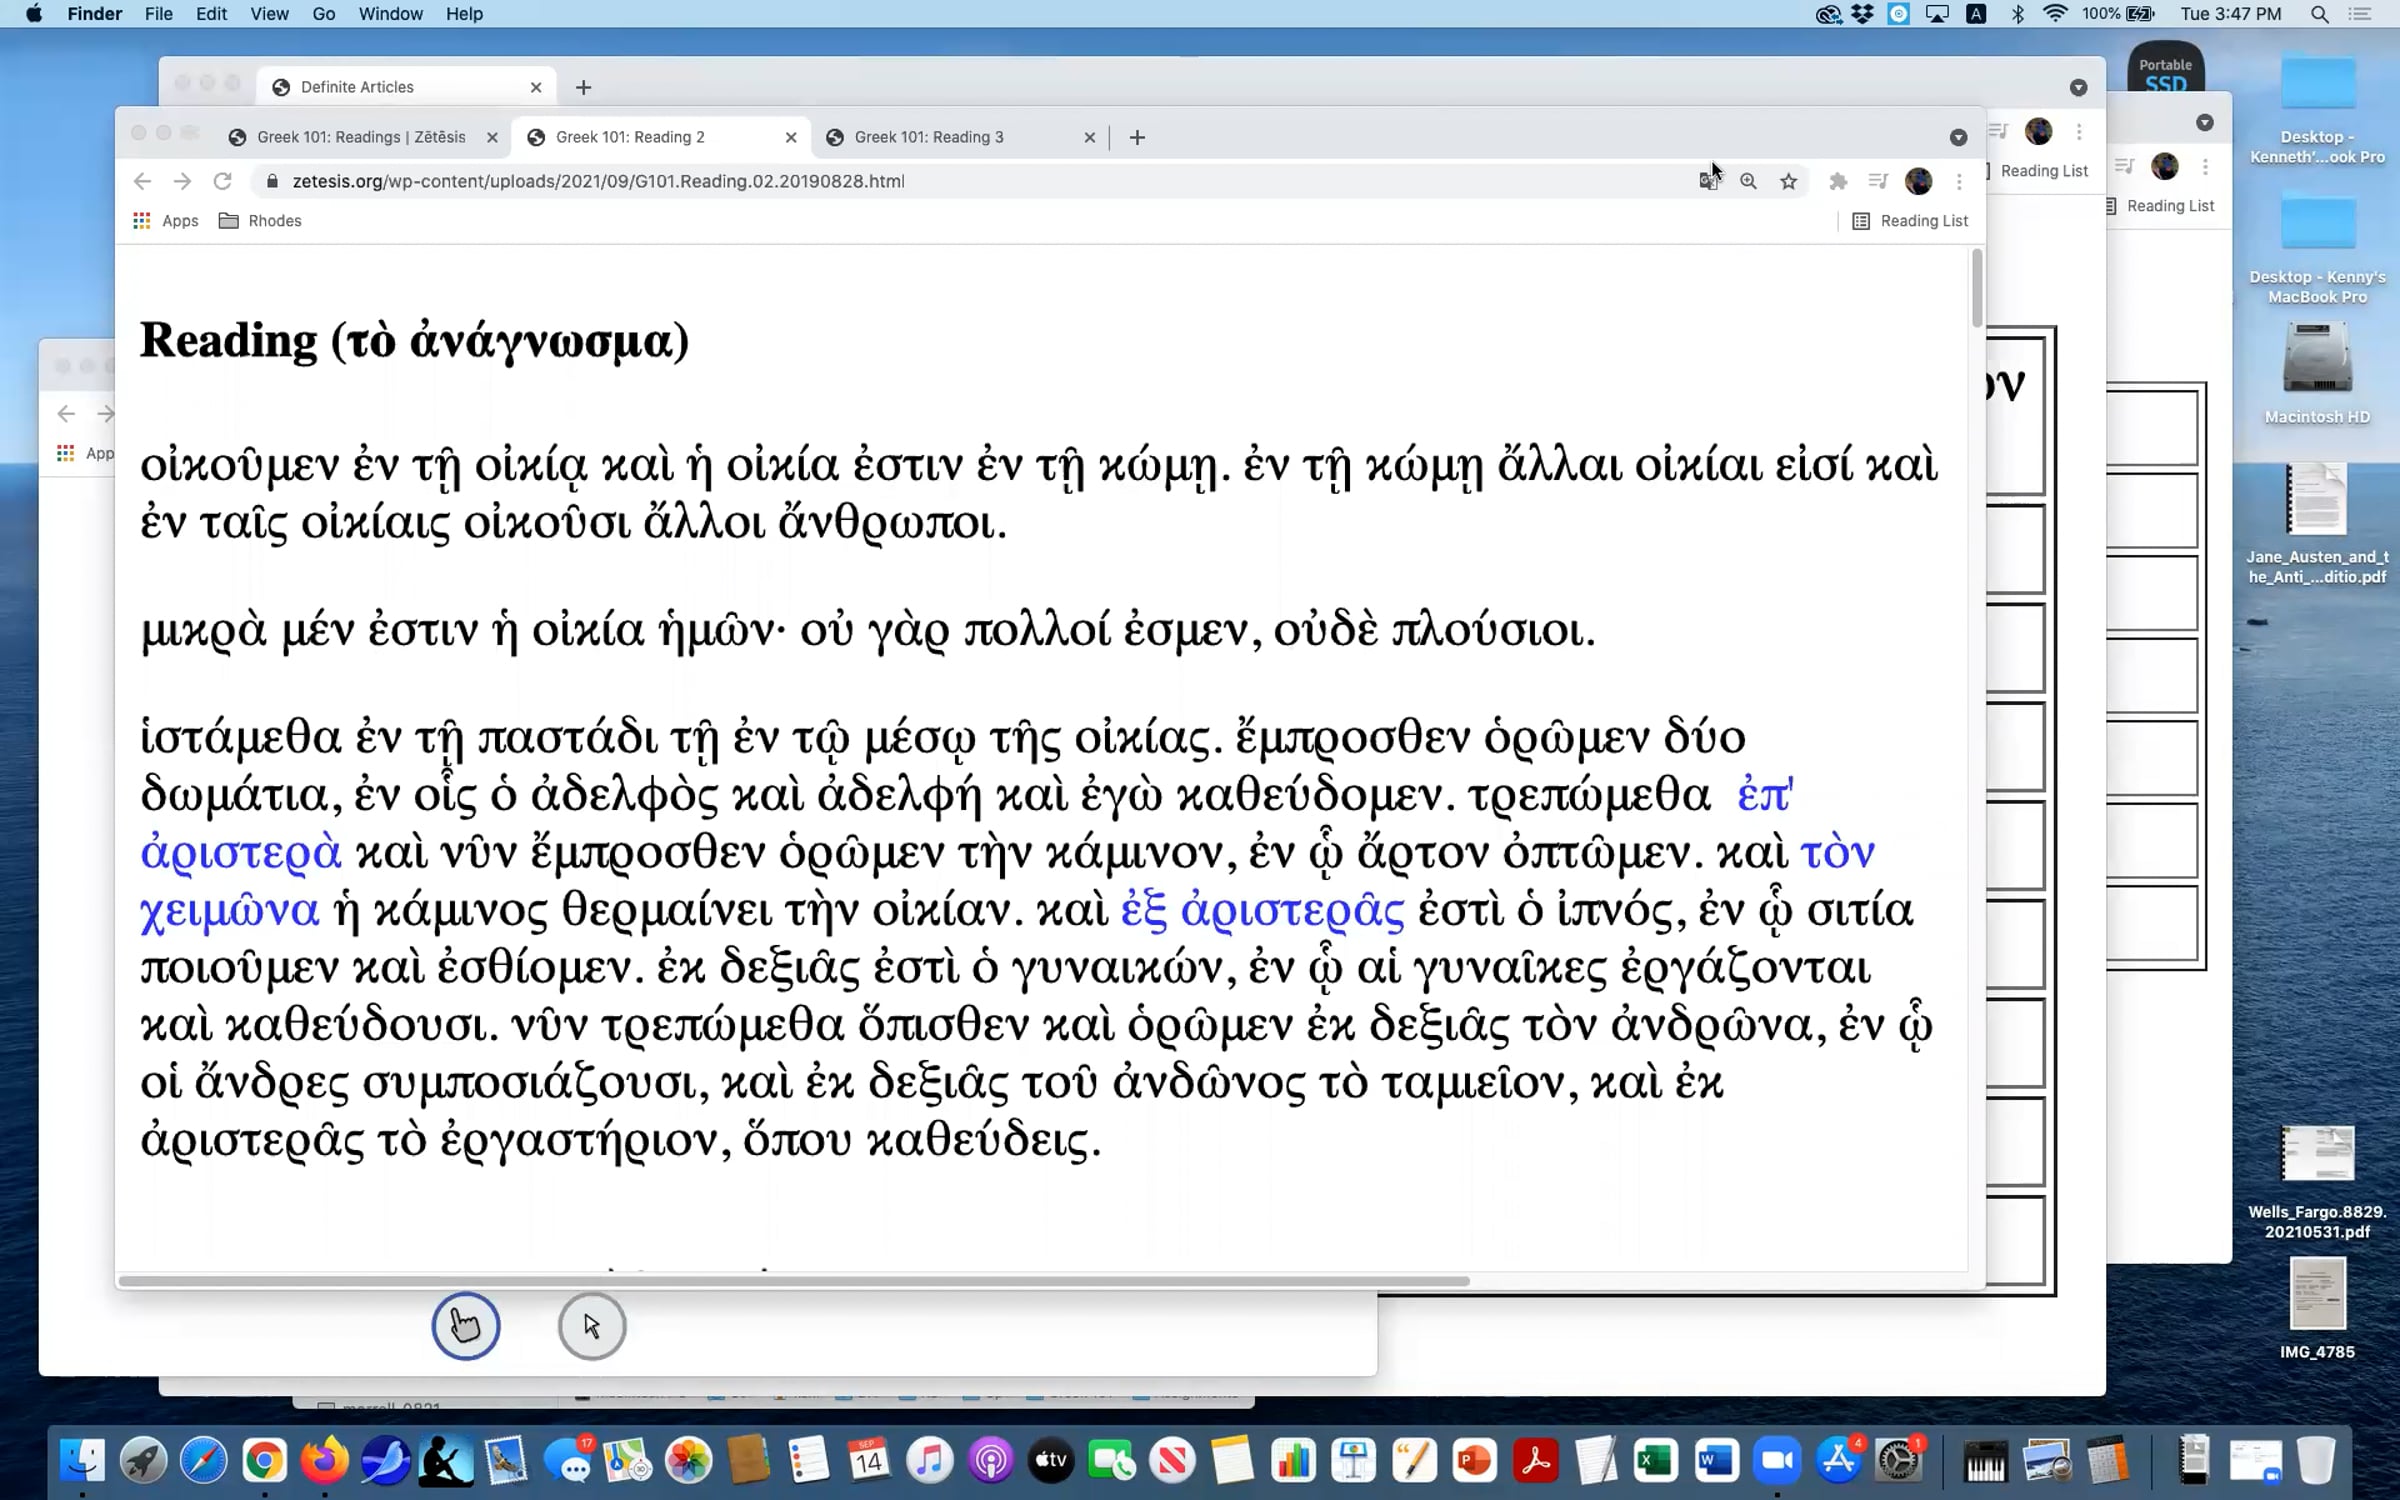The height and width of the screenshot is (1500, 2400).
Task: Open the Help menu in menu bar
Action: (464, 14)
